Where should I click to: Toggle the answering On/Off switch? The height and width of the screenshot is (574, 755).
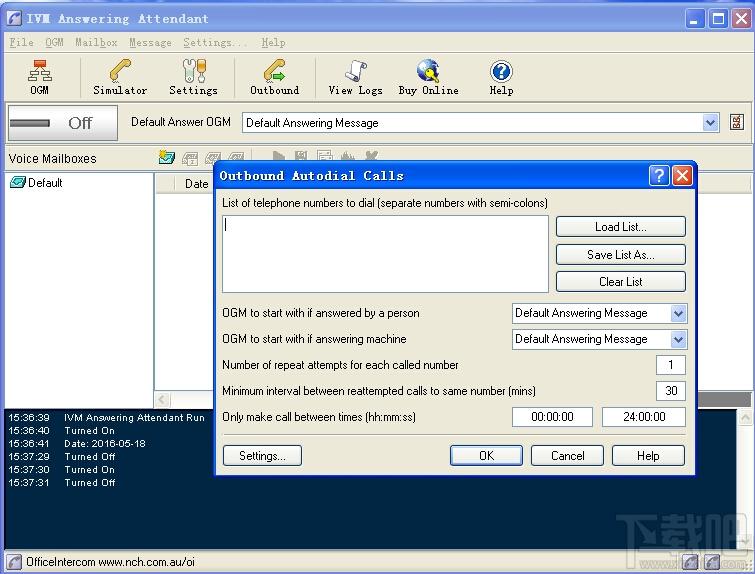pos(63,123)
